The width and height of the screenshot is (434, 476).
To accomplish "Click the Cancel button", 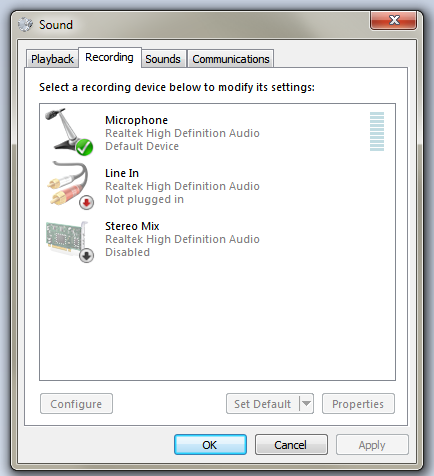I will [x=291, y=445].
